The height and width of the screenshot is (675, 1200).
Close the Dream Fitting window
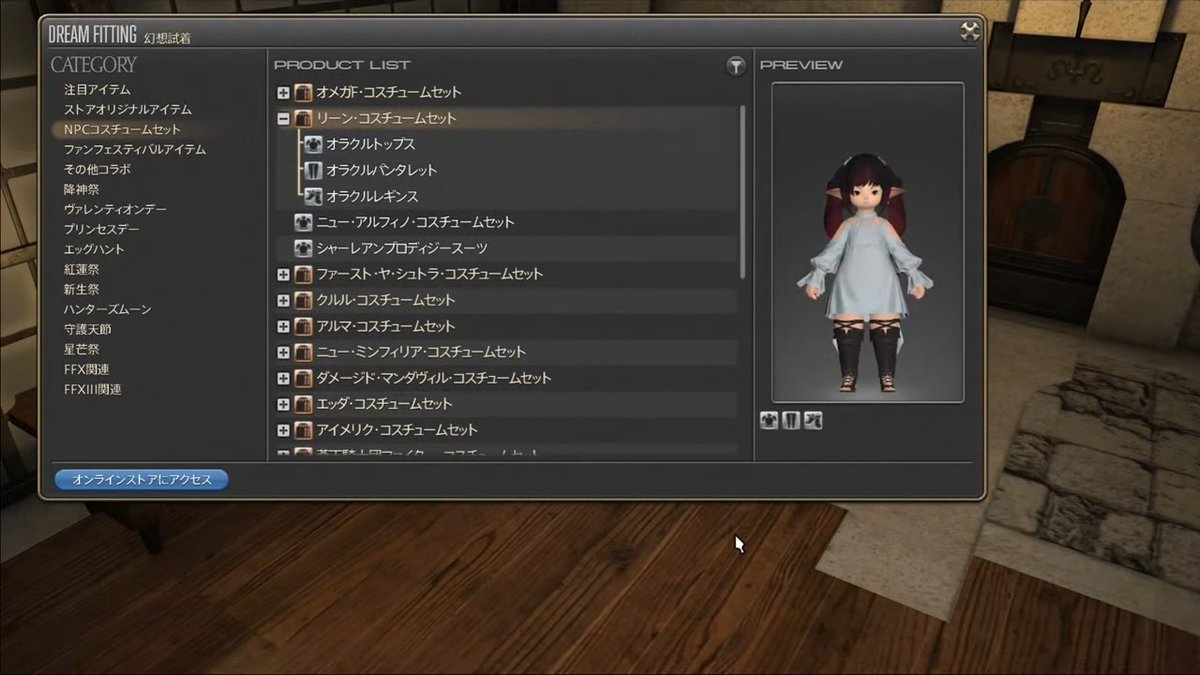click(x=969, y=31)
